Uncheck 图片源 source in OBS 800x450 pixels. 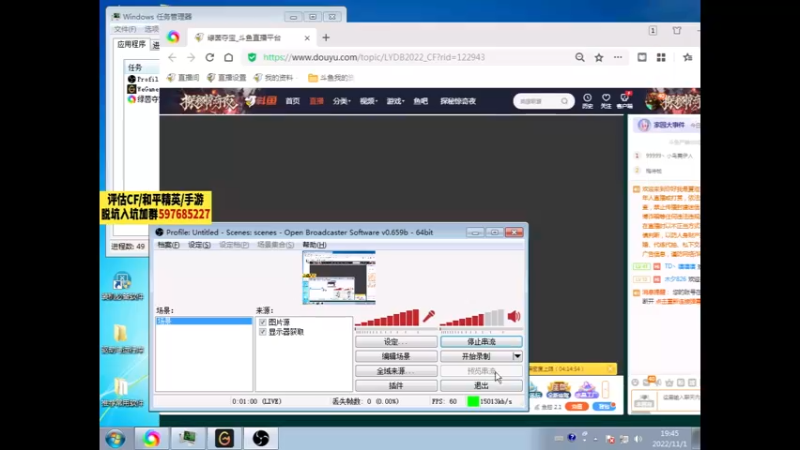[x=263, y=322]
